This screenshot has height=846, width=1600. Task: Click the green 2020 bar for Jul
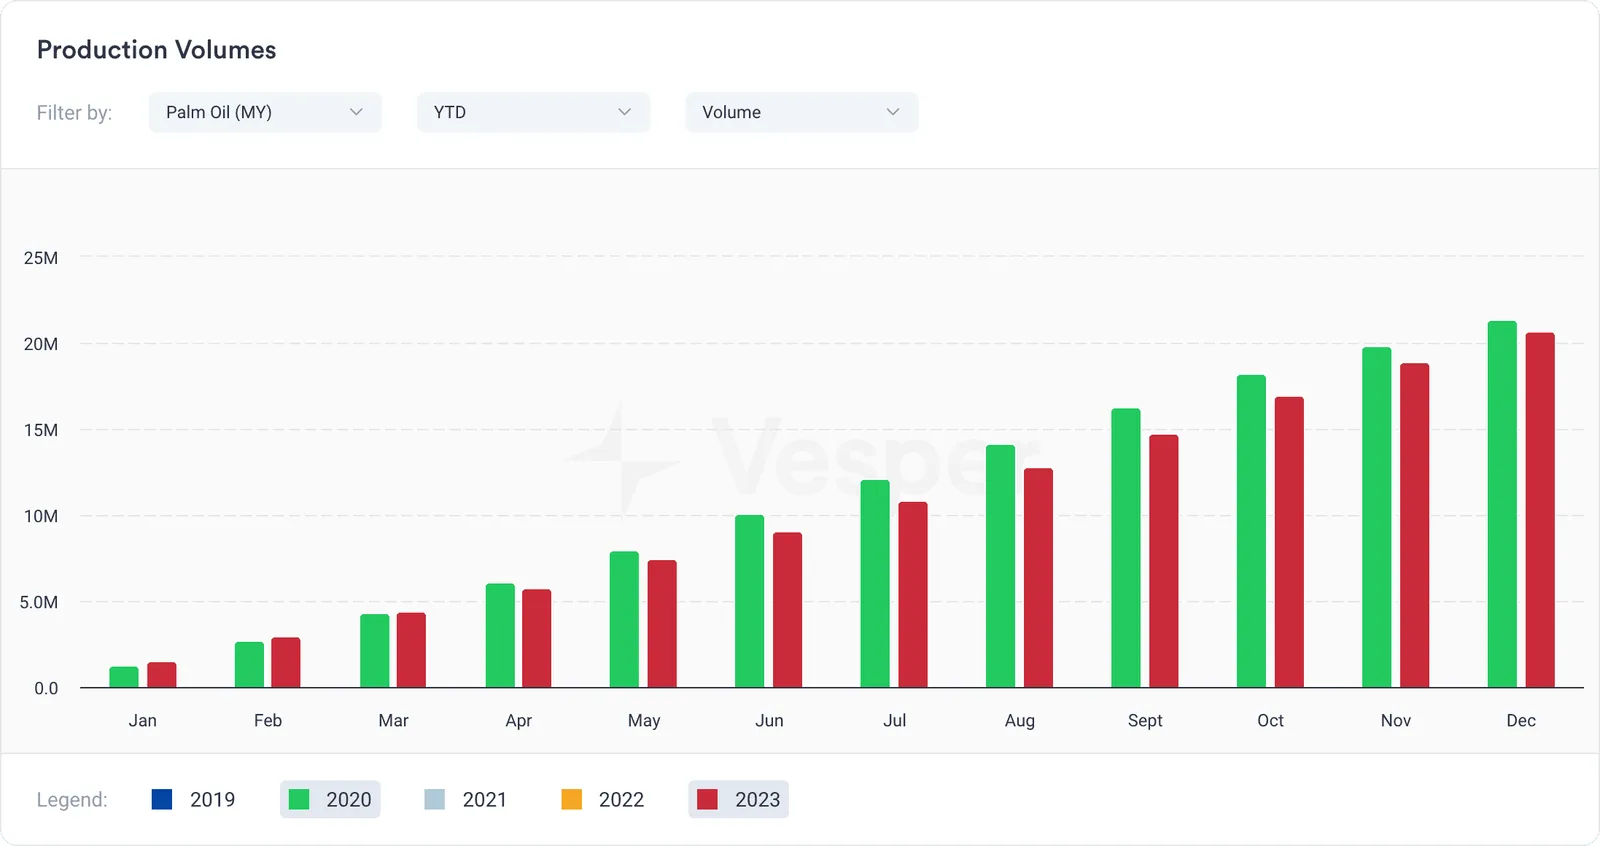click(875, 584)
